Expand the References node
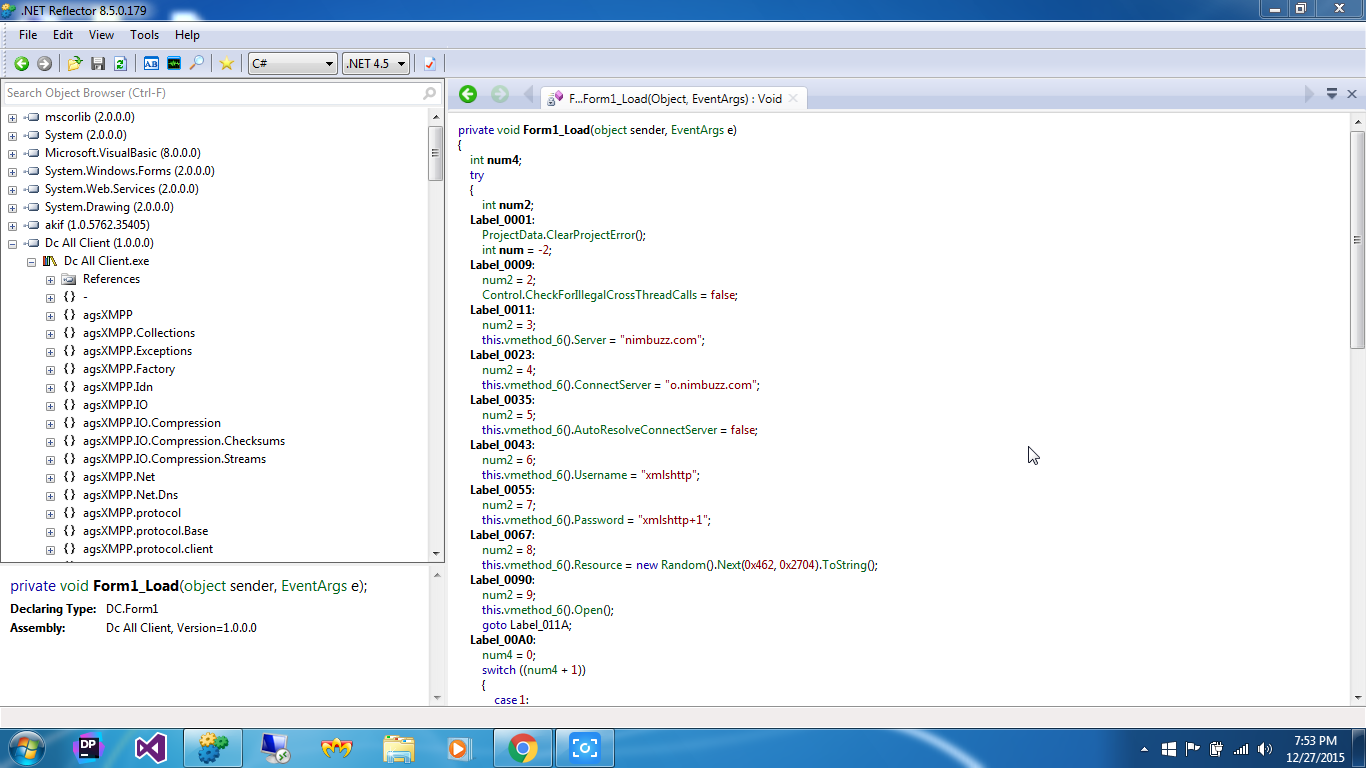Image resolution: width=1366 pixels, height=768 pixels. pyautogui.click(x=50, y=279)
